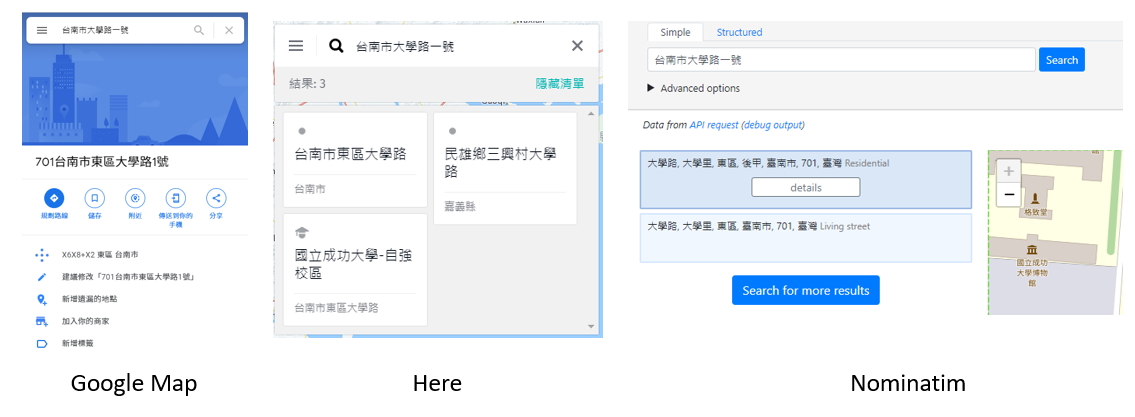The height and width of the screenshot is (417, 1135).
Task: Clear the Google Map search box
Action: pos(229,30)
